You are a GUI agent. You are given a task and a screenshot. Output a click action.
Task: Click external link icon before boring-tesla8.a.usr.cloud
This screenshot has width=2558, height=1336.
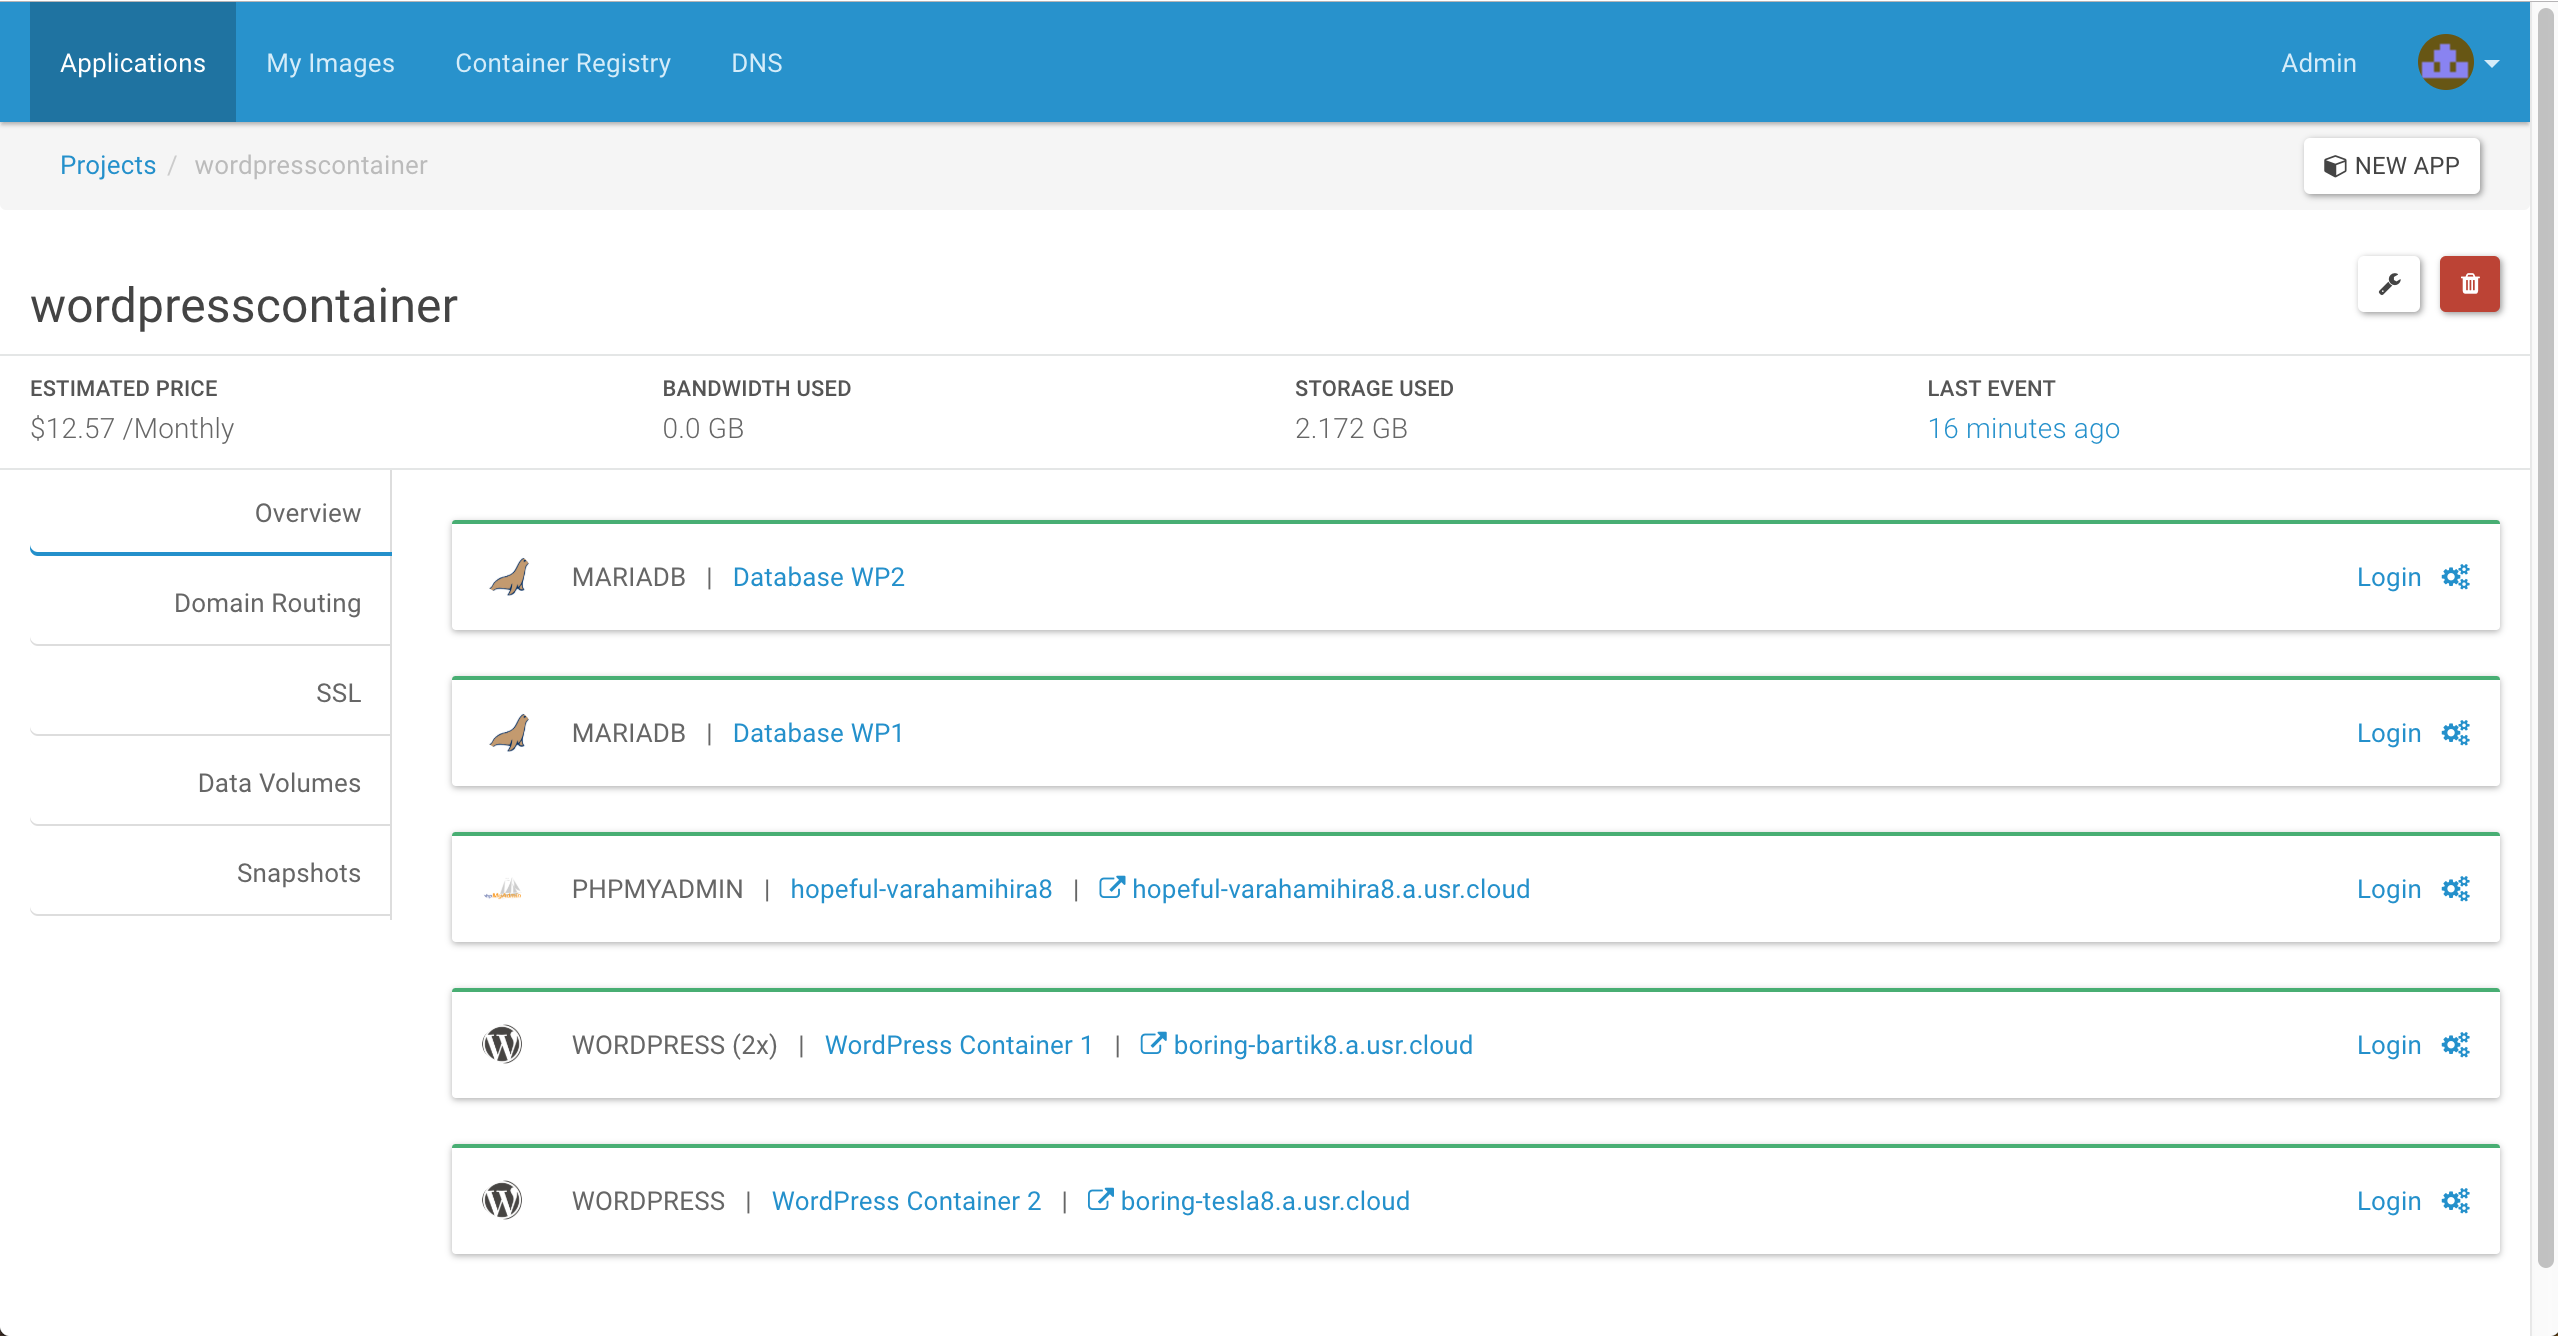(x=1100, y=1200)
